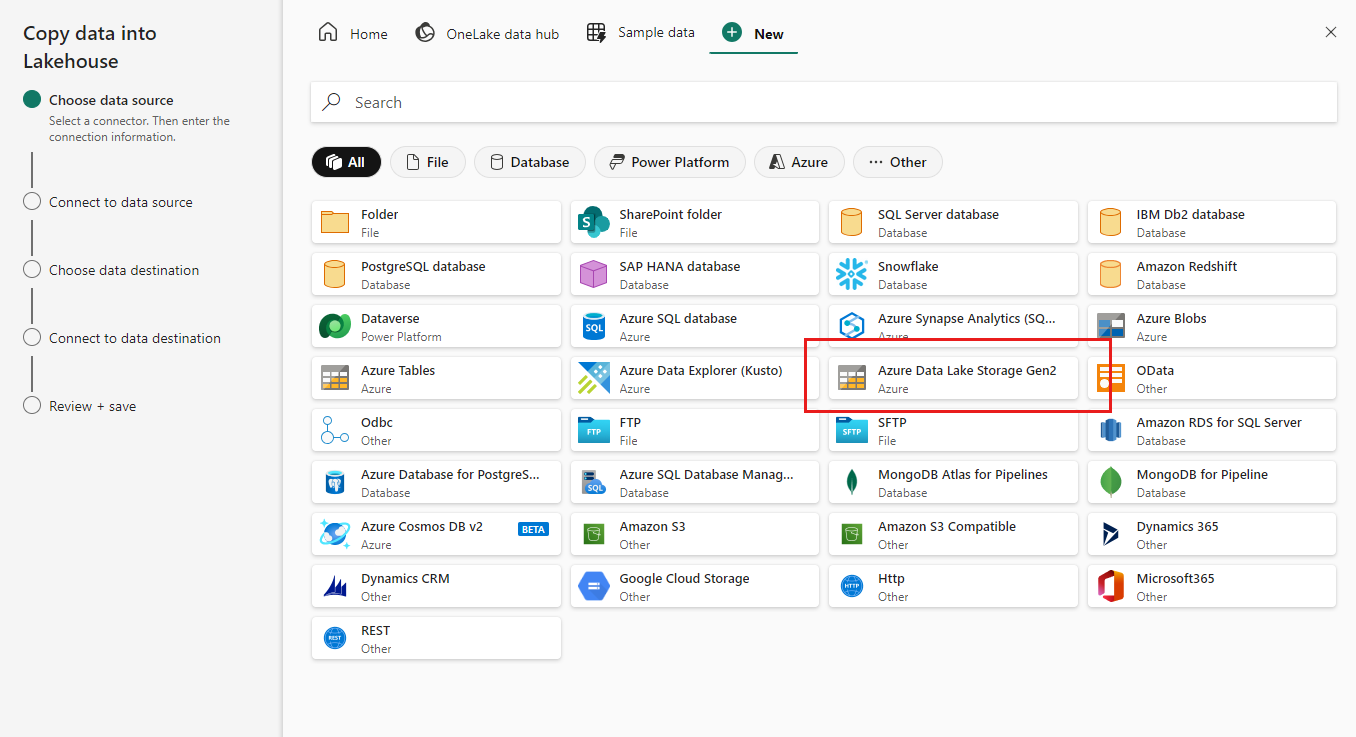
Task: Apply the File category filter
Action: (x=427, y=162)
